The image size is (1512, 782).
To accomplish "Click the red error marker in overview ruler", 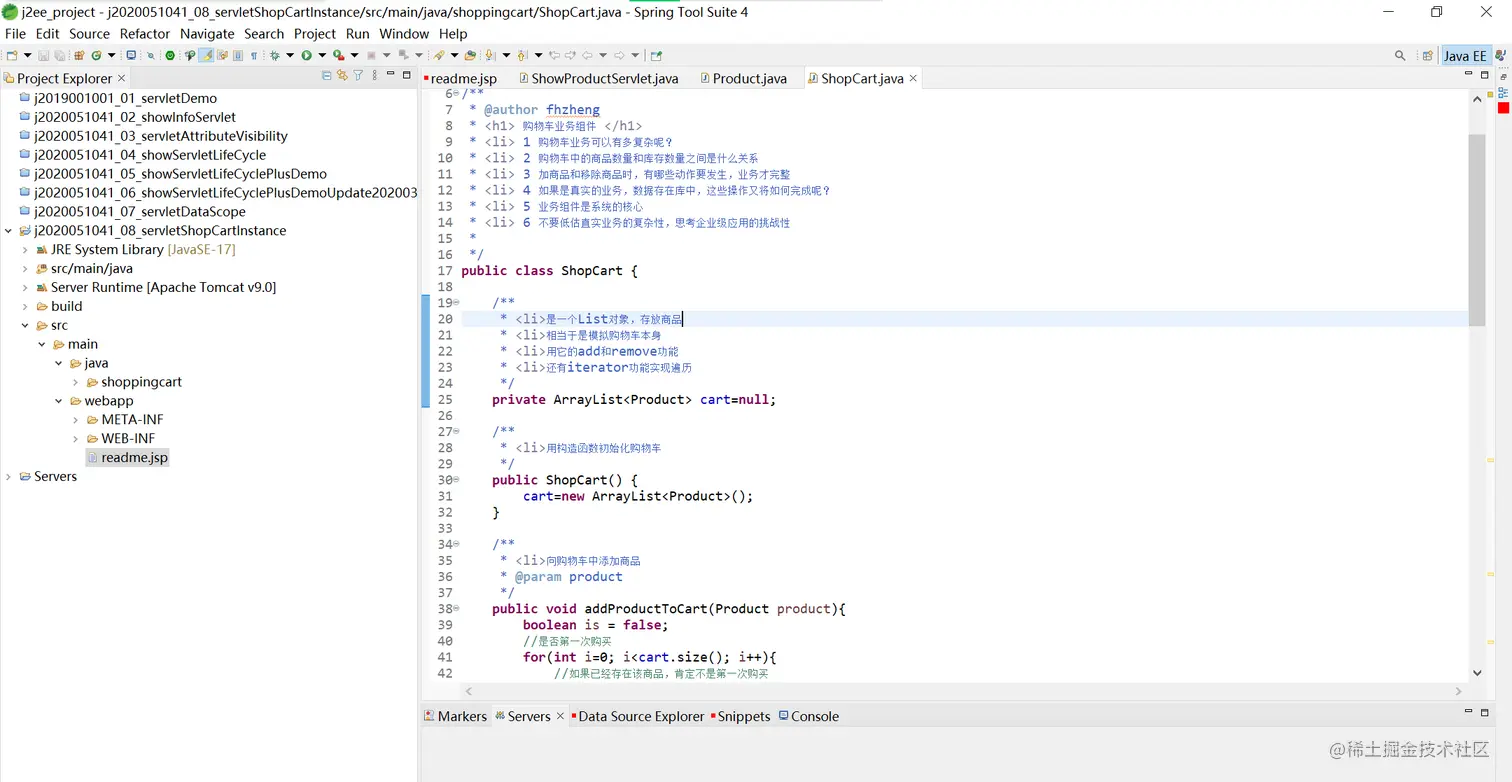I will click(x=1503, y=108).
